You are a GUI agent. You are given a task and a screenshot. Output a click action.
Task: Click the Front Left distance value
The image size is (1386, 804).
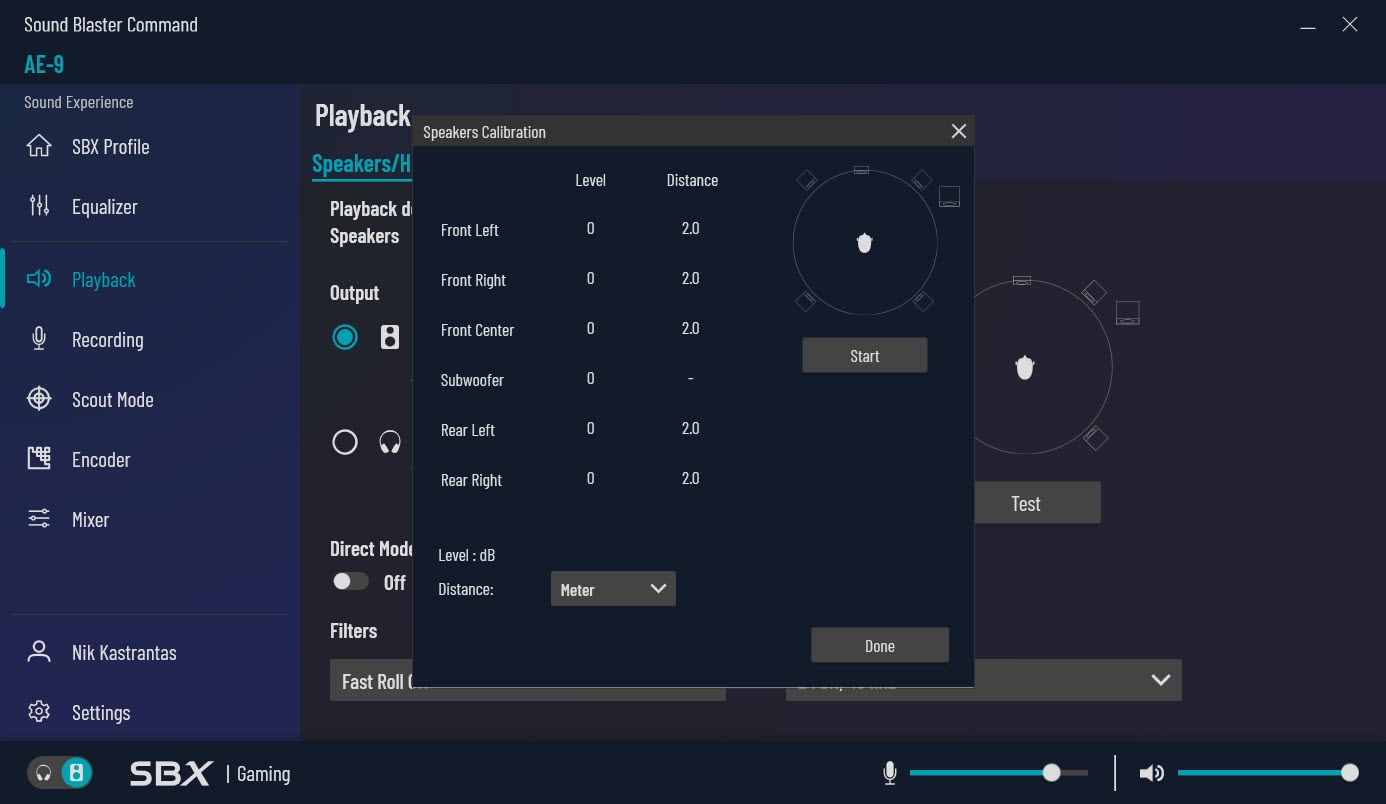690,228
